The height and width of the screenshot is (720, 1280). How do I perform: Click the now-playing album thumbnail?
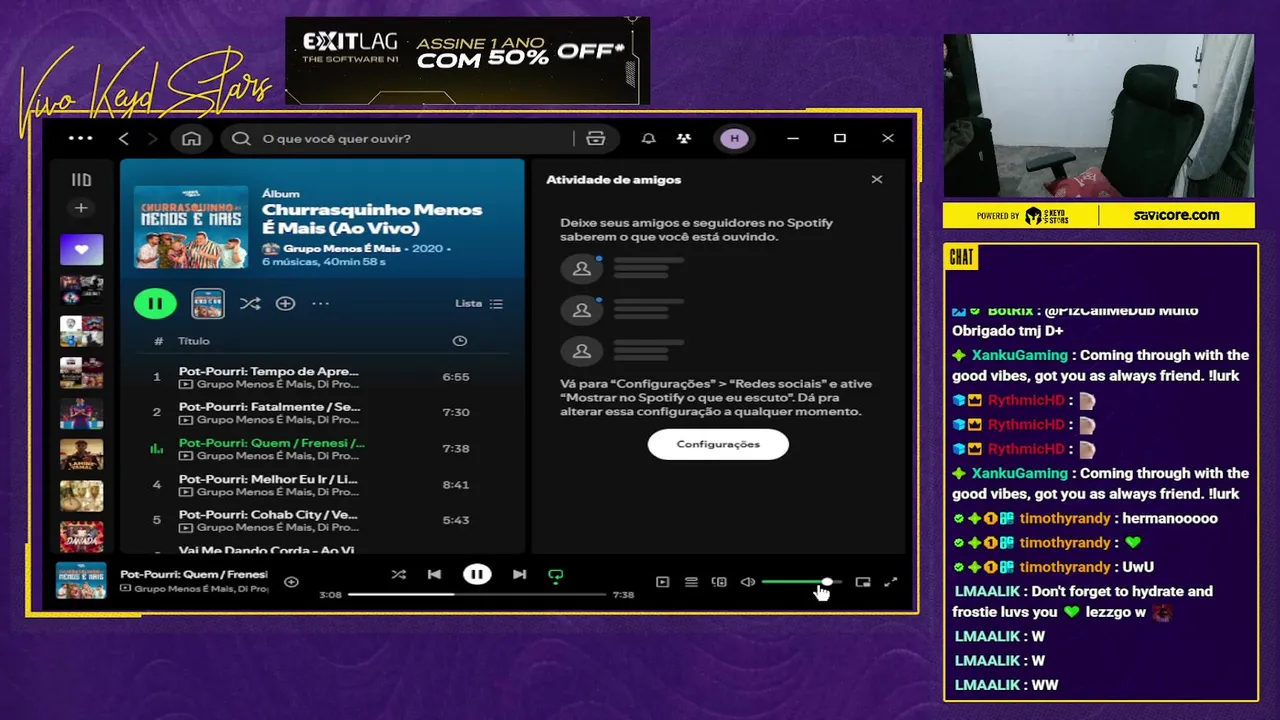(x=81, y=580)
